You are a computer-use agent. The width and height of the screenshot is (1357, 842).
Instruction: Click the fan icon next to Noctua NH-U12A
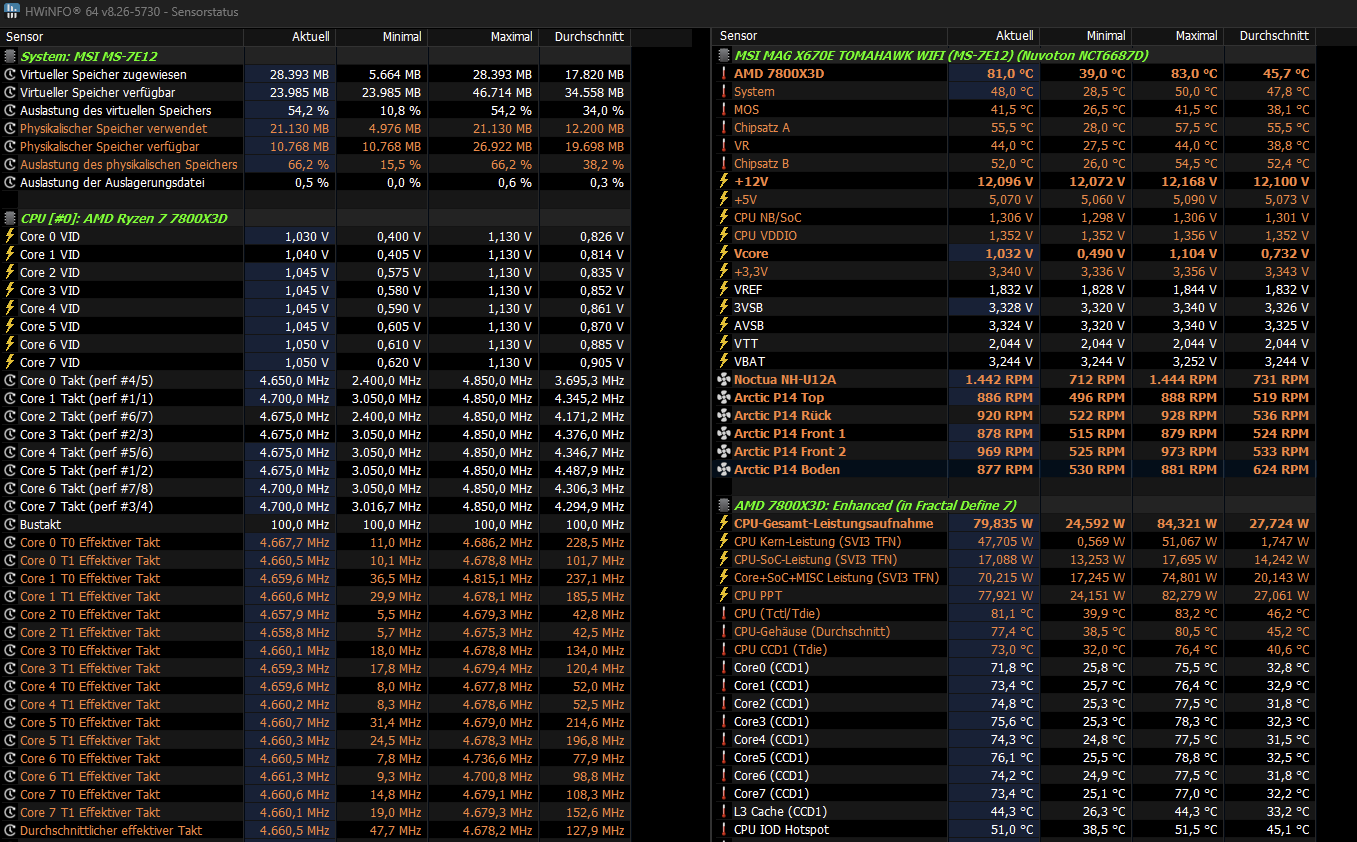click(x=724, y=380)
